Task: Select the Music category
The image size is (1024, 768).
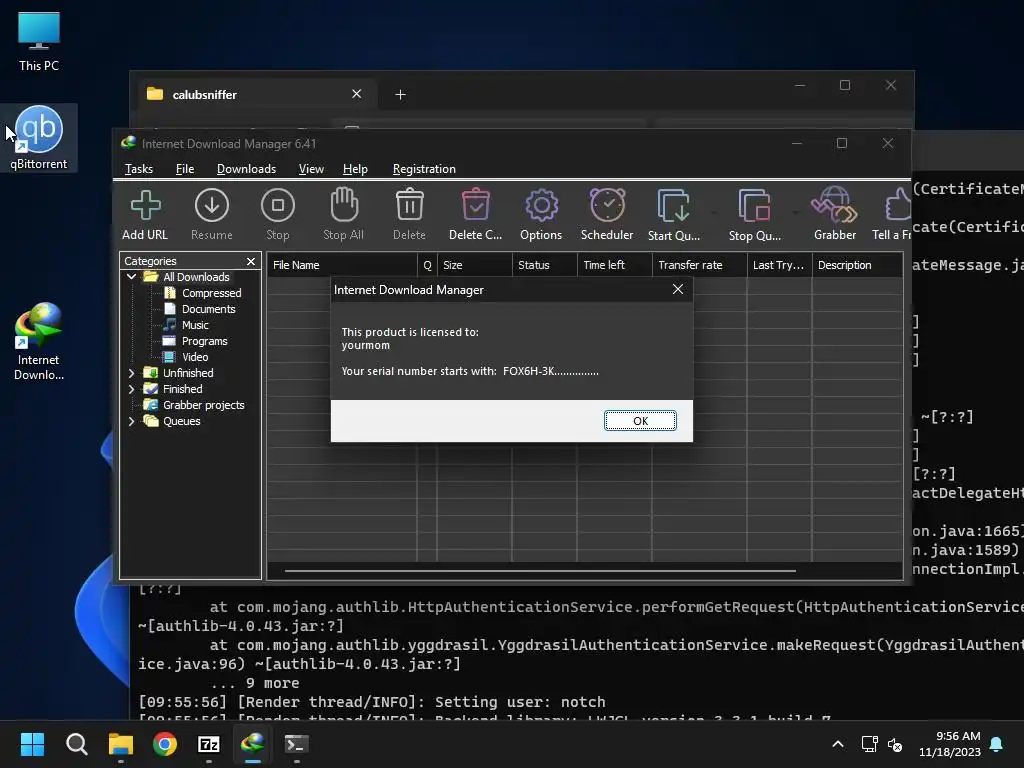Action: pyautogui.click(x=195, y=325)
